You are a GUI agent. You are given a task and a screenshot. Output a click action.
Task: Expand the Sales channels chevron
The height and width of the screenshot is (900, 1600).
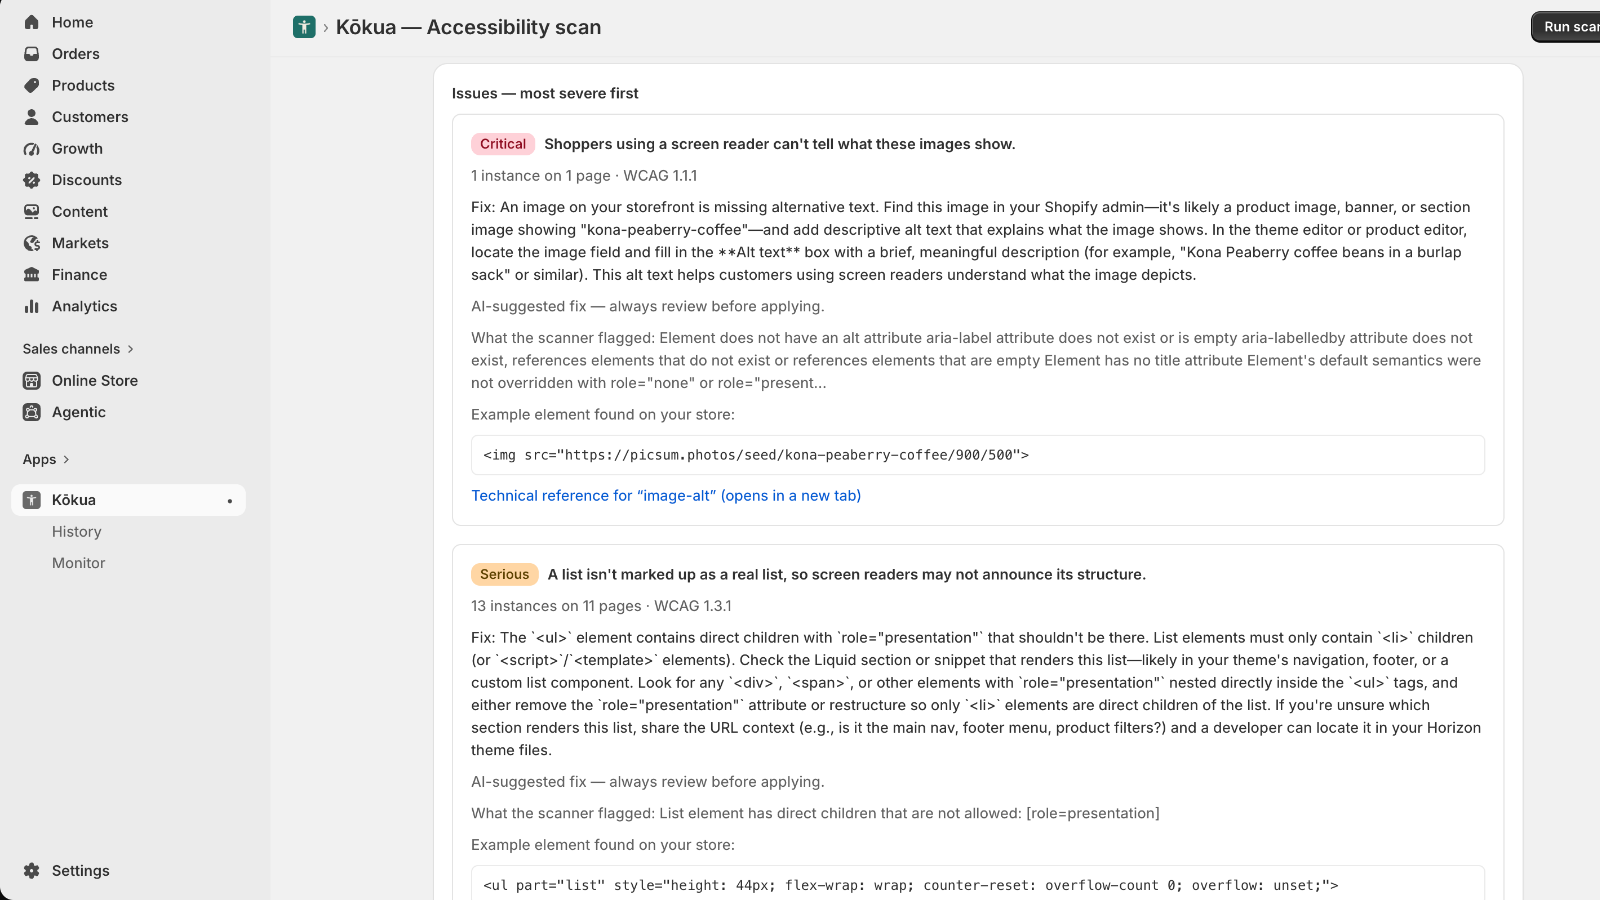(x=130, y=349)
